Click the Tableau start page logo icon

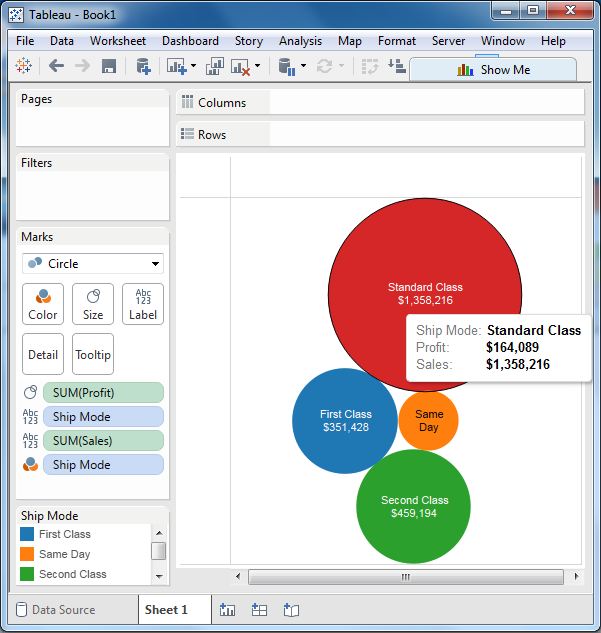pos(24,66)
